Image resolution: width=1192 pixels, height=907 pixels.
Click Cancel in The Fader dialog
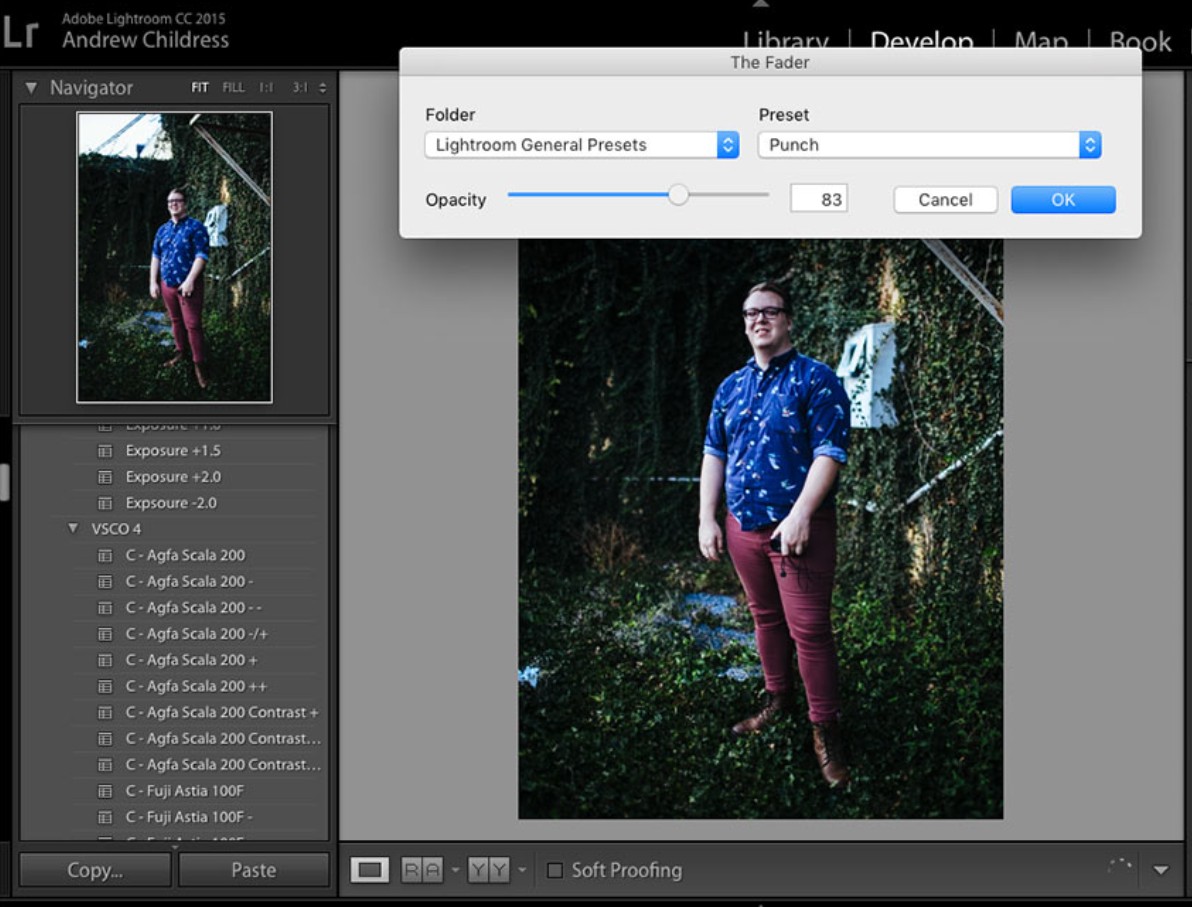click(945, 200)
